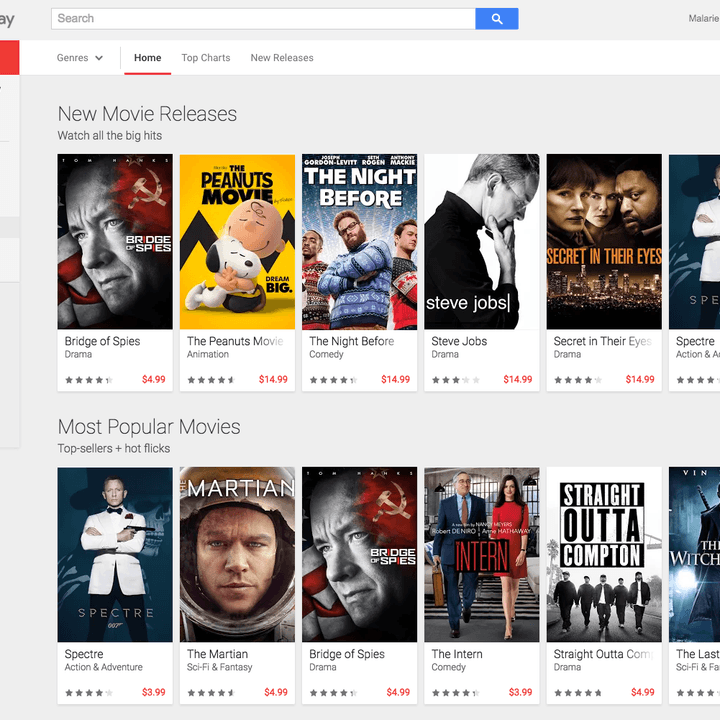Open the Bridge of Spies poster in New Movie Releases
720x720 pixels.
tap(115, 242)
